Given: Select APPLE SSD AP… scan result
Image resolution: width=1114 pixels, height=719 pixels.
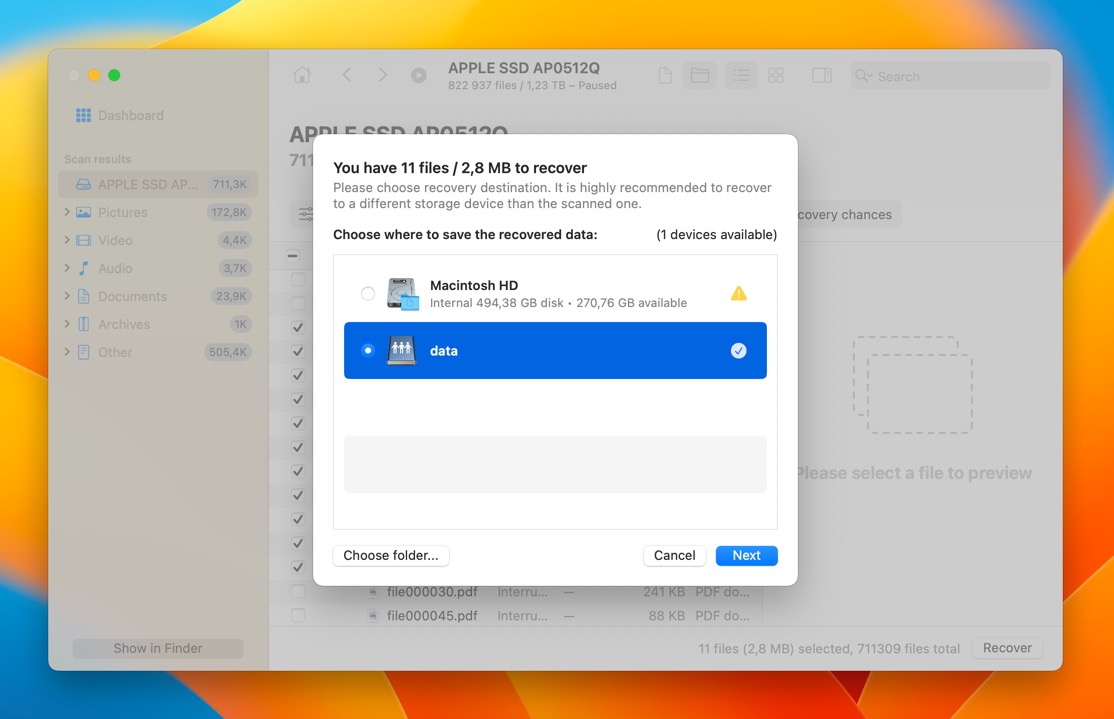Looking at the screenshot, I should 158,184.
